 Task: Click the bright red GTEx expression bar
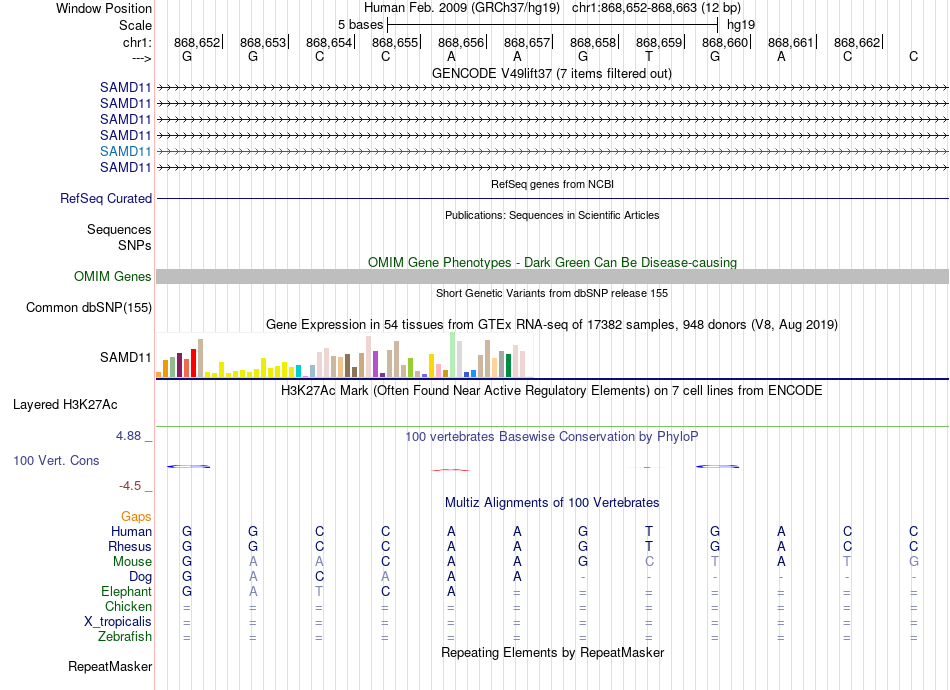tap(193, 363)
